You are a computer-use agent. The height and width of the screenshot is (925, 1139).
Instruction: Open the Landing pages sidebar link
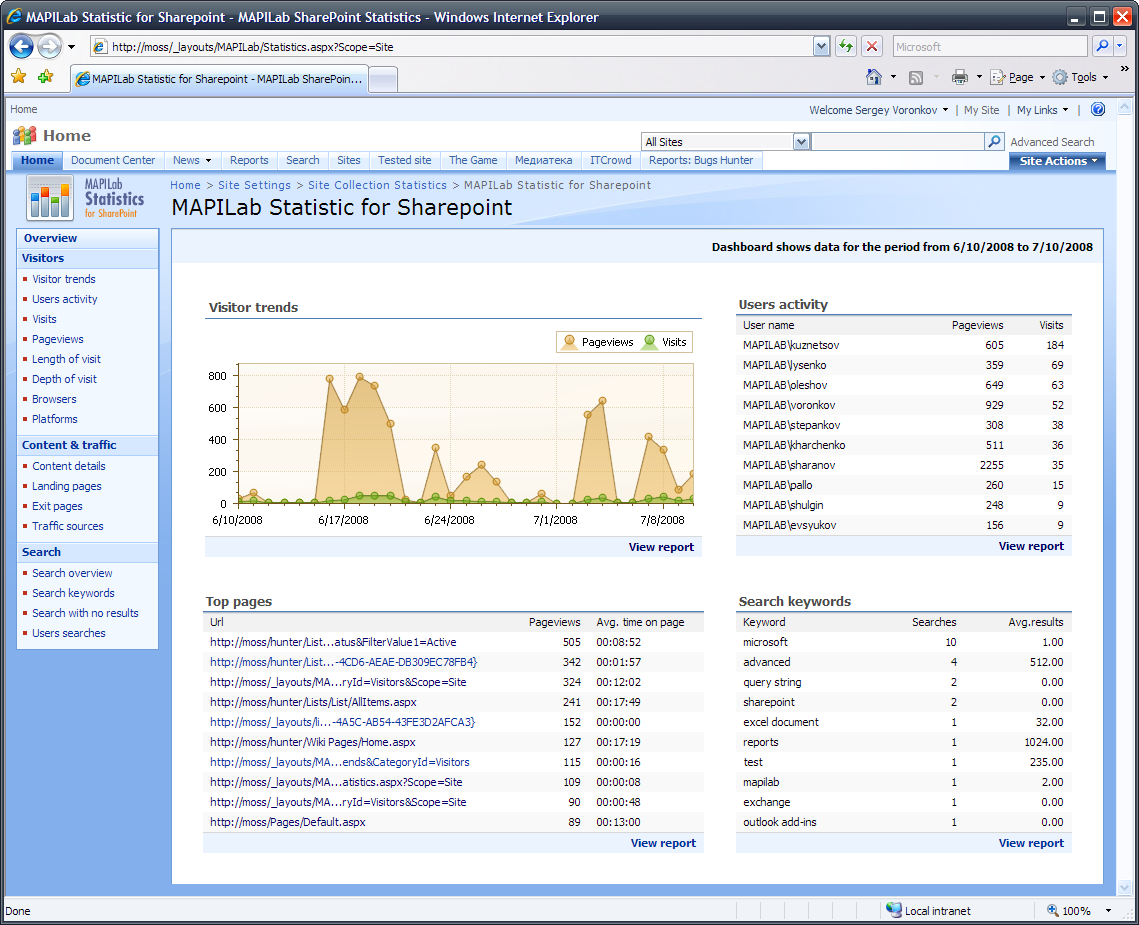coord(67,486)
